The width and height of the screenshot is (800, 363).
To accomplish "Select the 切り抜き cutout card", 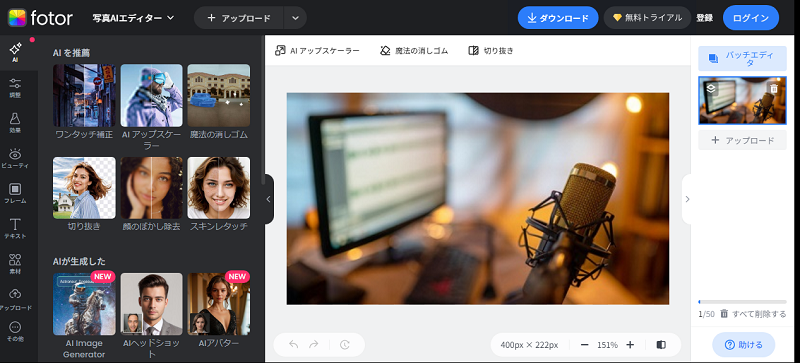I will click(x=84, y=188).
